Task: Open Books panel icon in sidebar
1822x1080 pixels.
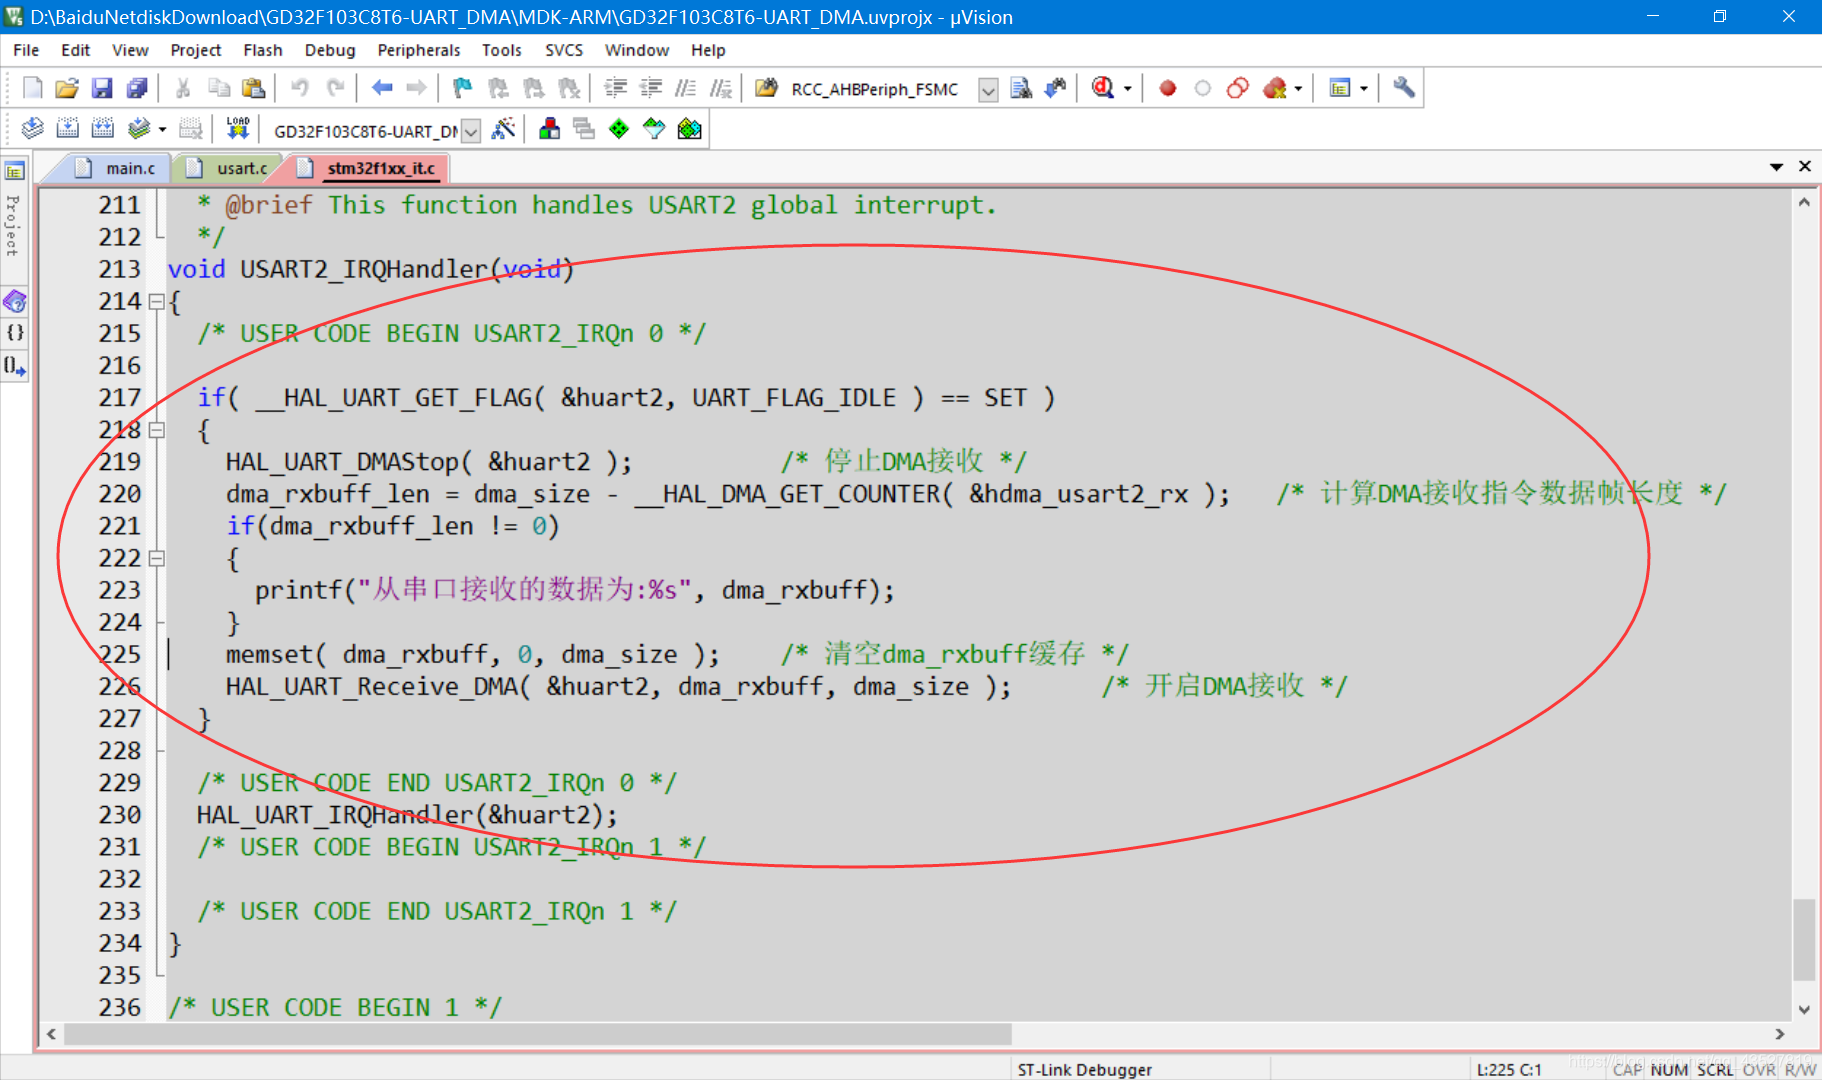Action: [x=15, y=300]
